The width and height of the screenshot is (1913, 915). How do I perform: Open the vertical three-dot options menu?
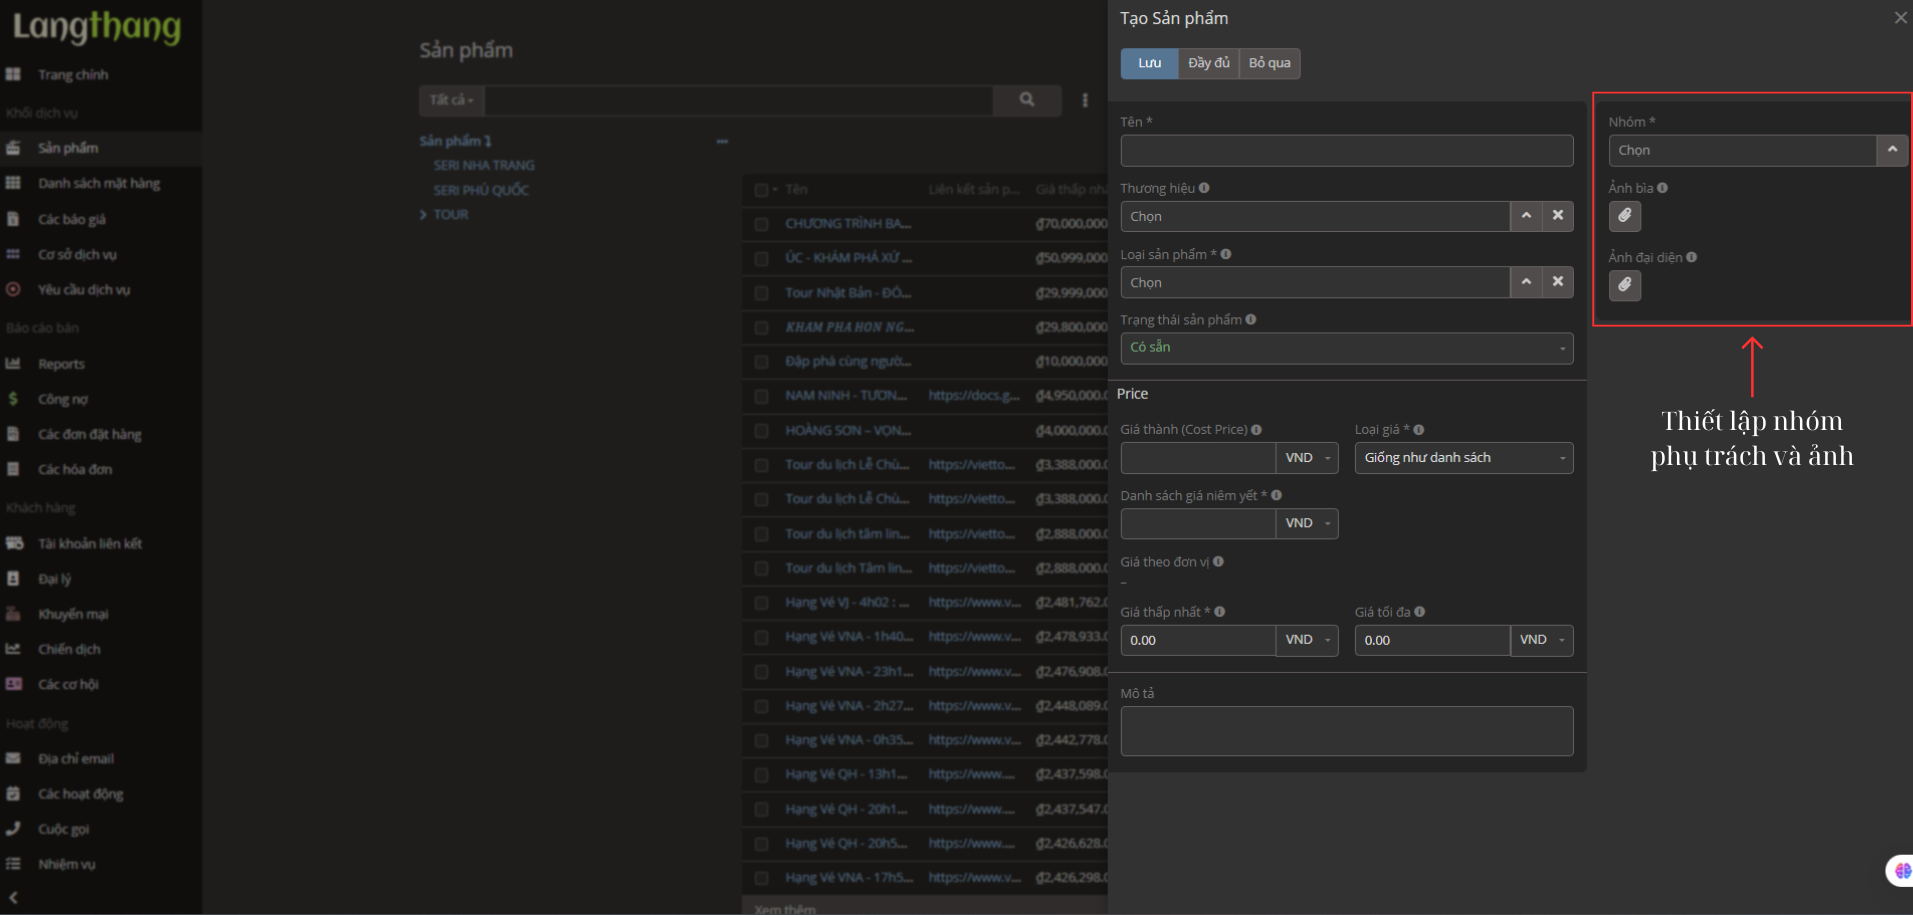[1085, 100]
